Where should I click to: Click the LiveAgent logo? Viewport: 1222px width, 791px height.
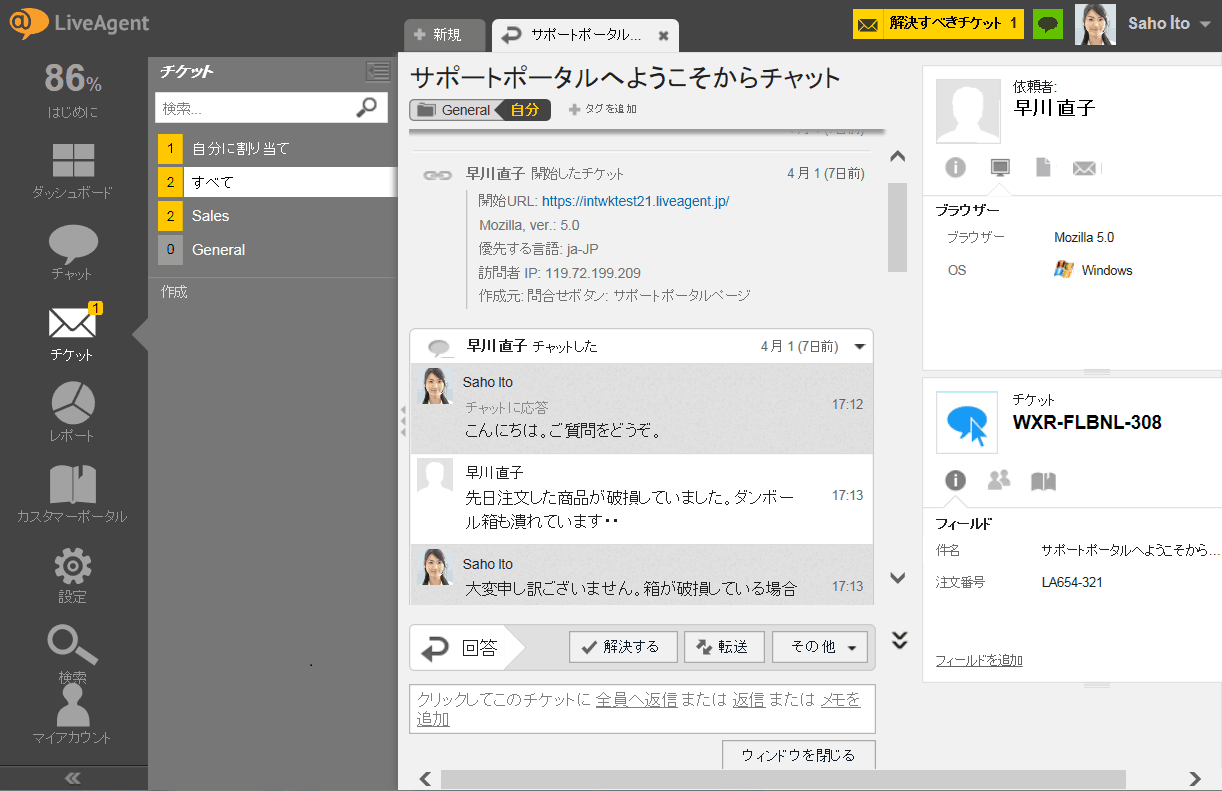point(80,22)
